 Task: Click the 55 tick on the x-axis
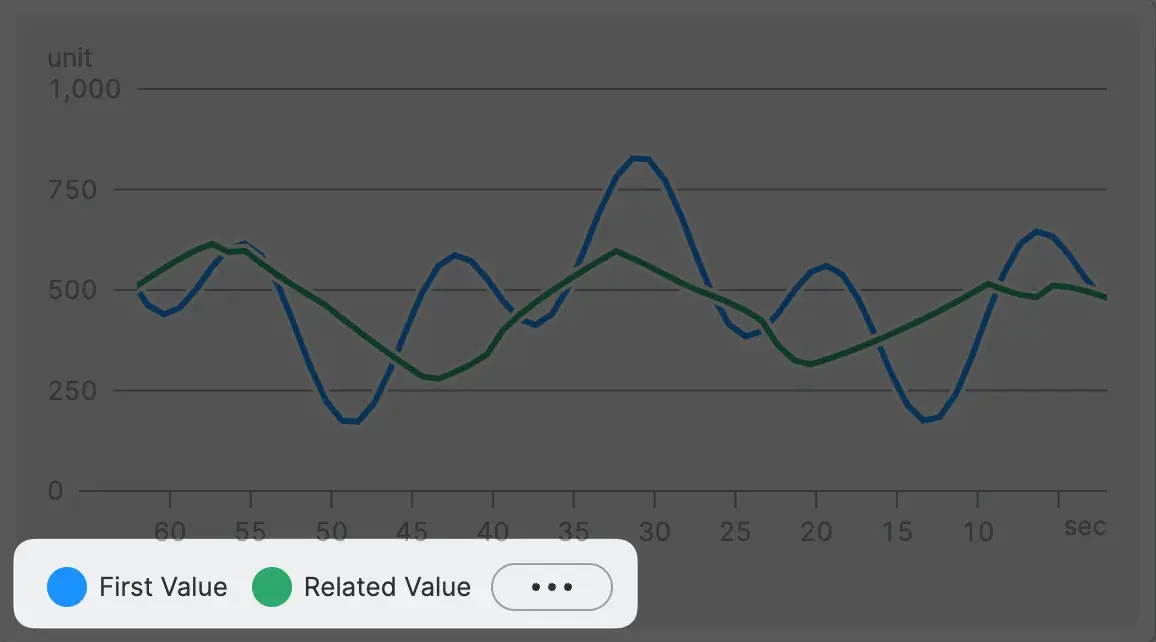250,531
